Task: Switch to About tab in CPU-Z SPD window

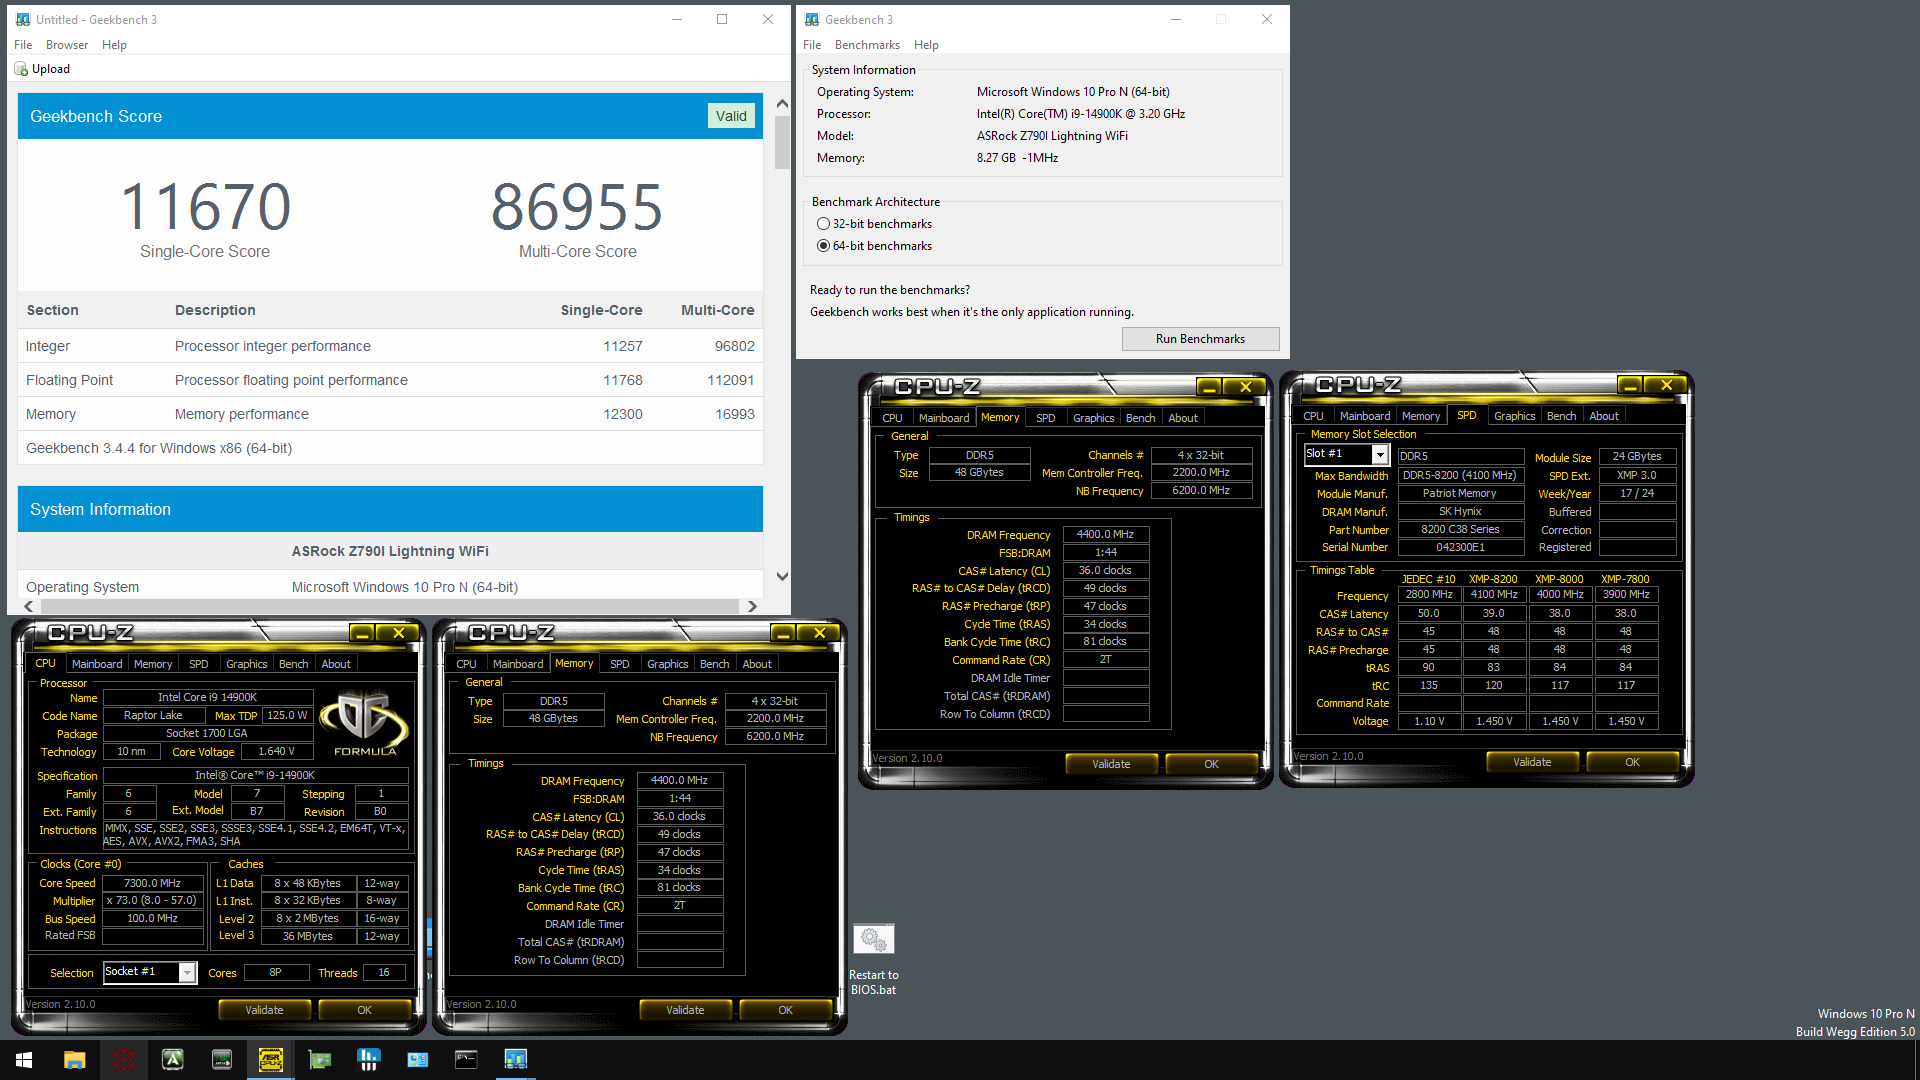Action: click(x=1604, y=416)
